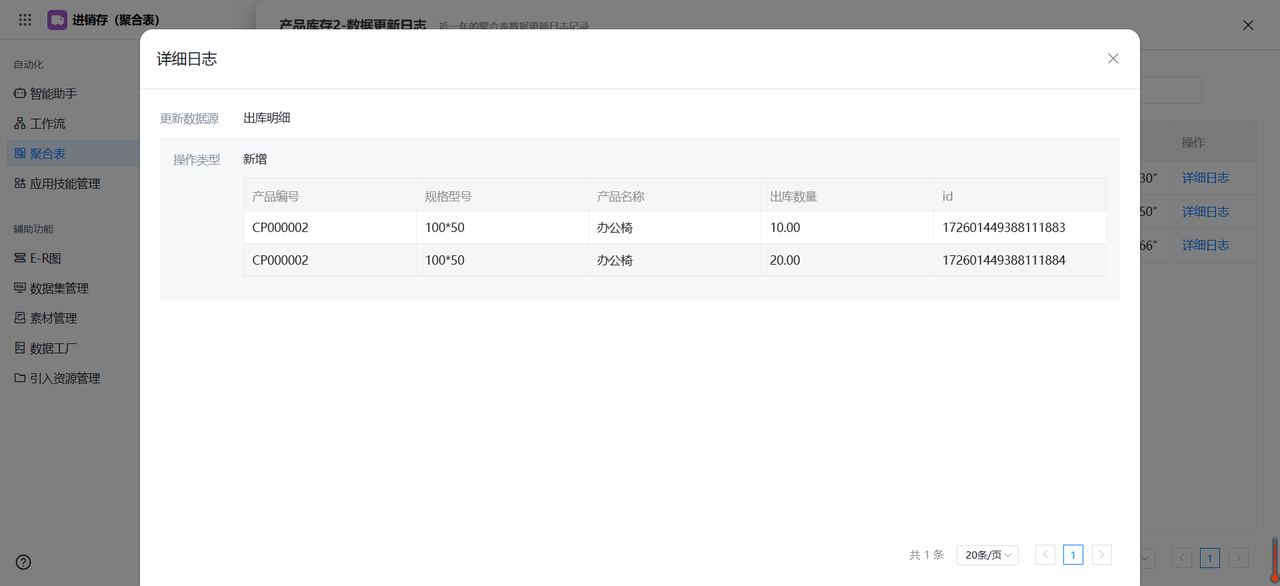Open 引入资源管理 folder item
Image resolution: width=1280 pixels, height=586 pixels.
(64, 378)
